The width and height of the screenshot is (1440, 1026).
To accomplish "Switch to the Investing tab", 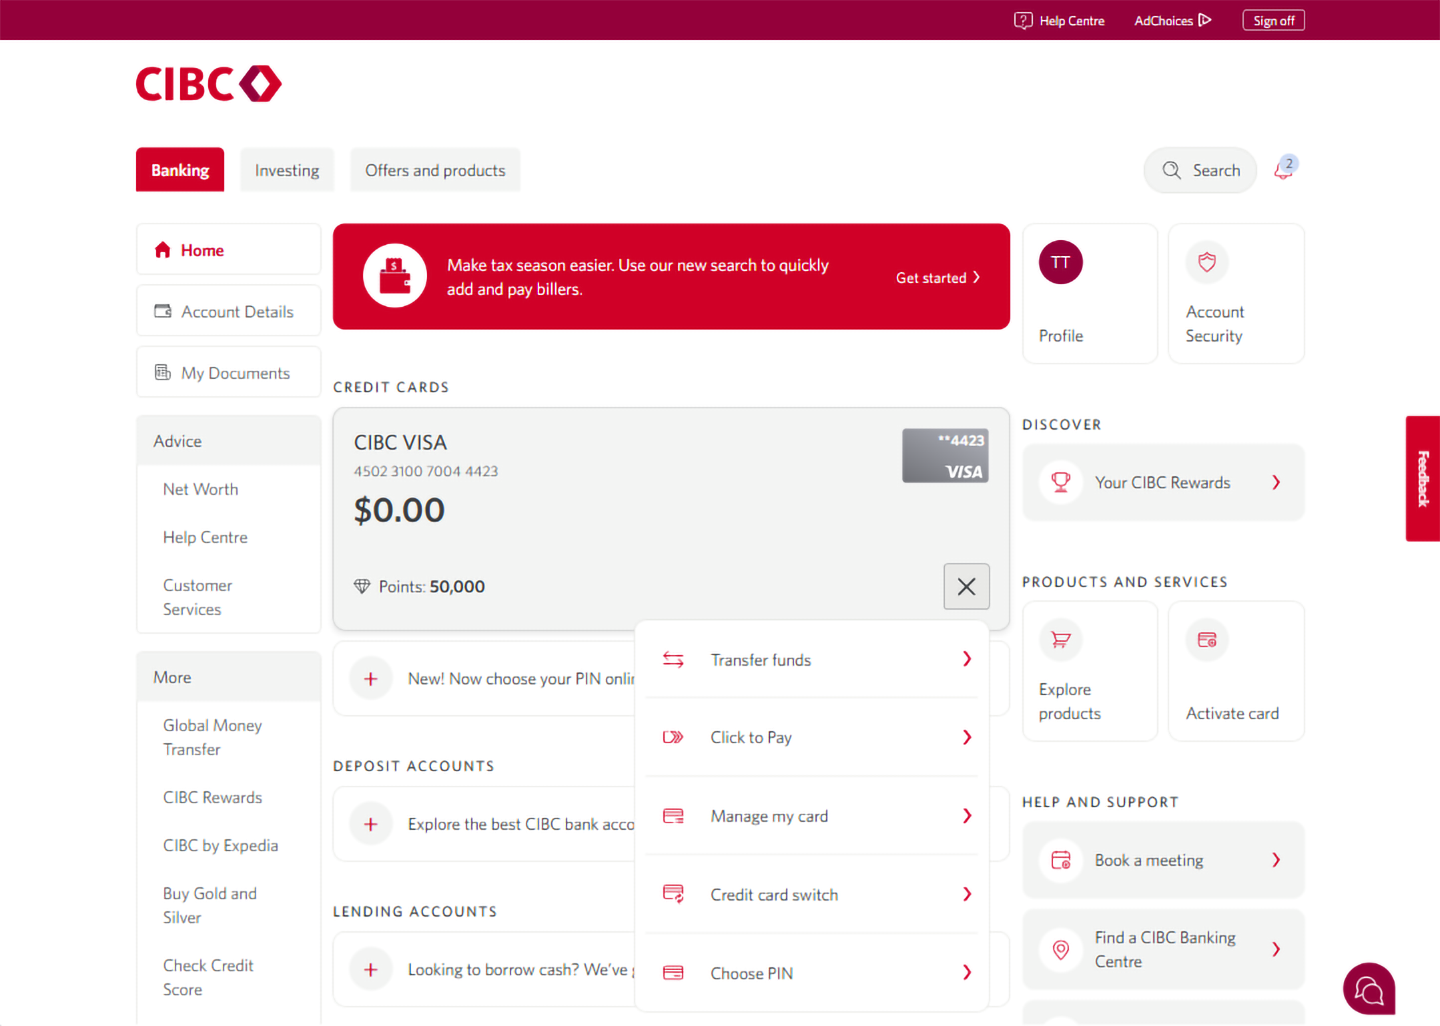I will click(287, 170).
